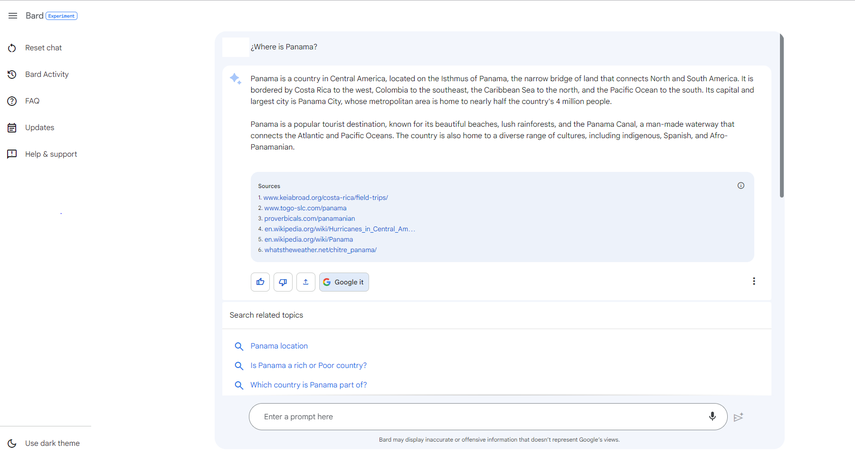Open Bard Activity from sidebar
Screen dimensions: 855x453
point(46,75)
